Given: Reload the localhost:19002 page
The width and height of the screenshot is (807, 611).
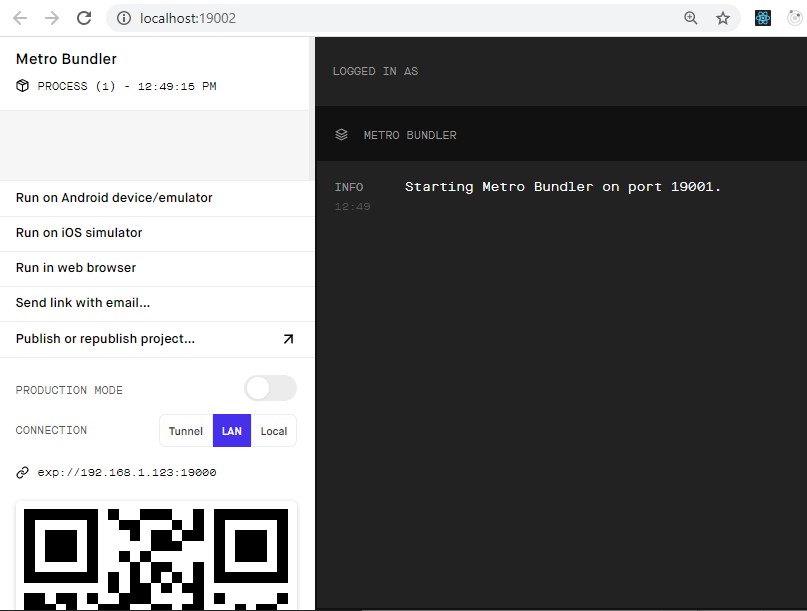Looking at the screenshot, I should coord(84,19).
